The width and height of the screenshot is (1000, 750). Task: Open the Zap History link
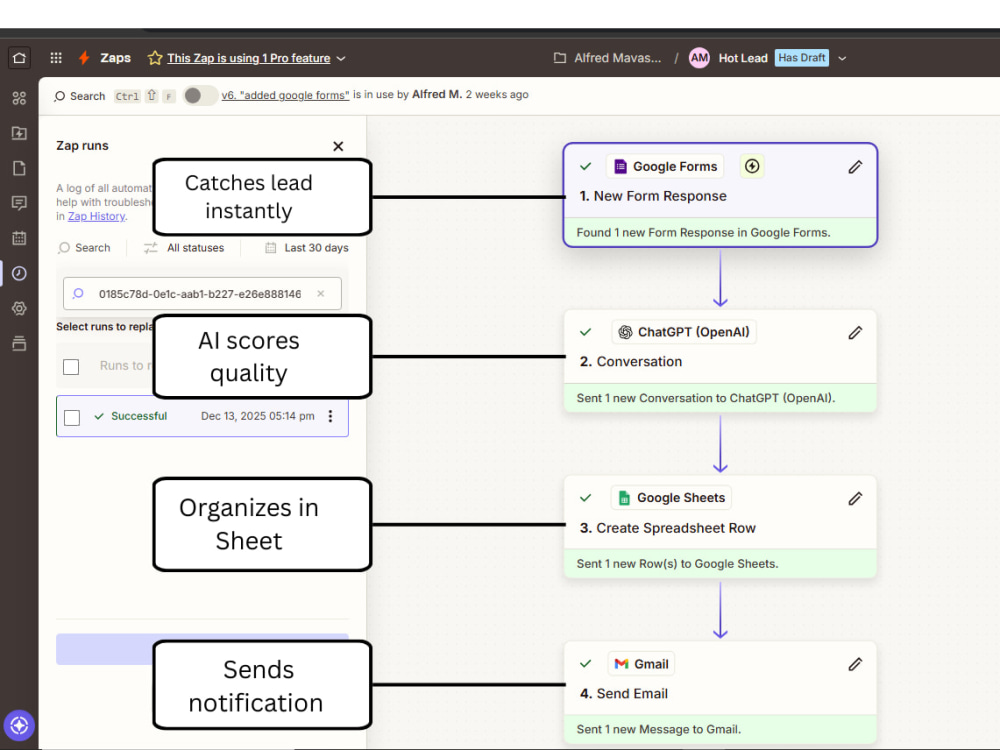(96, 216)
